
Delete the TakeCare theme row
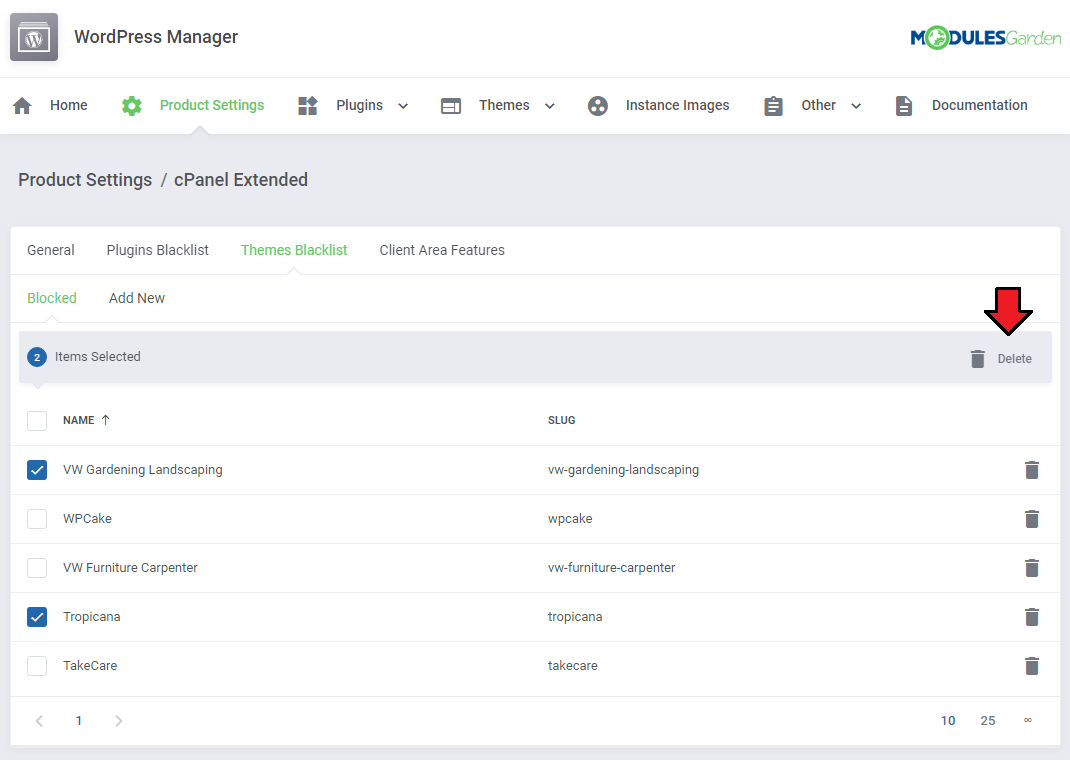(x=1032, y=667)
